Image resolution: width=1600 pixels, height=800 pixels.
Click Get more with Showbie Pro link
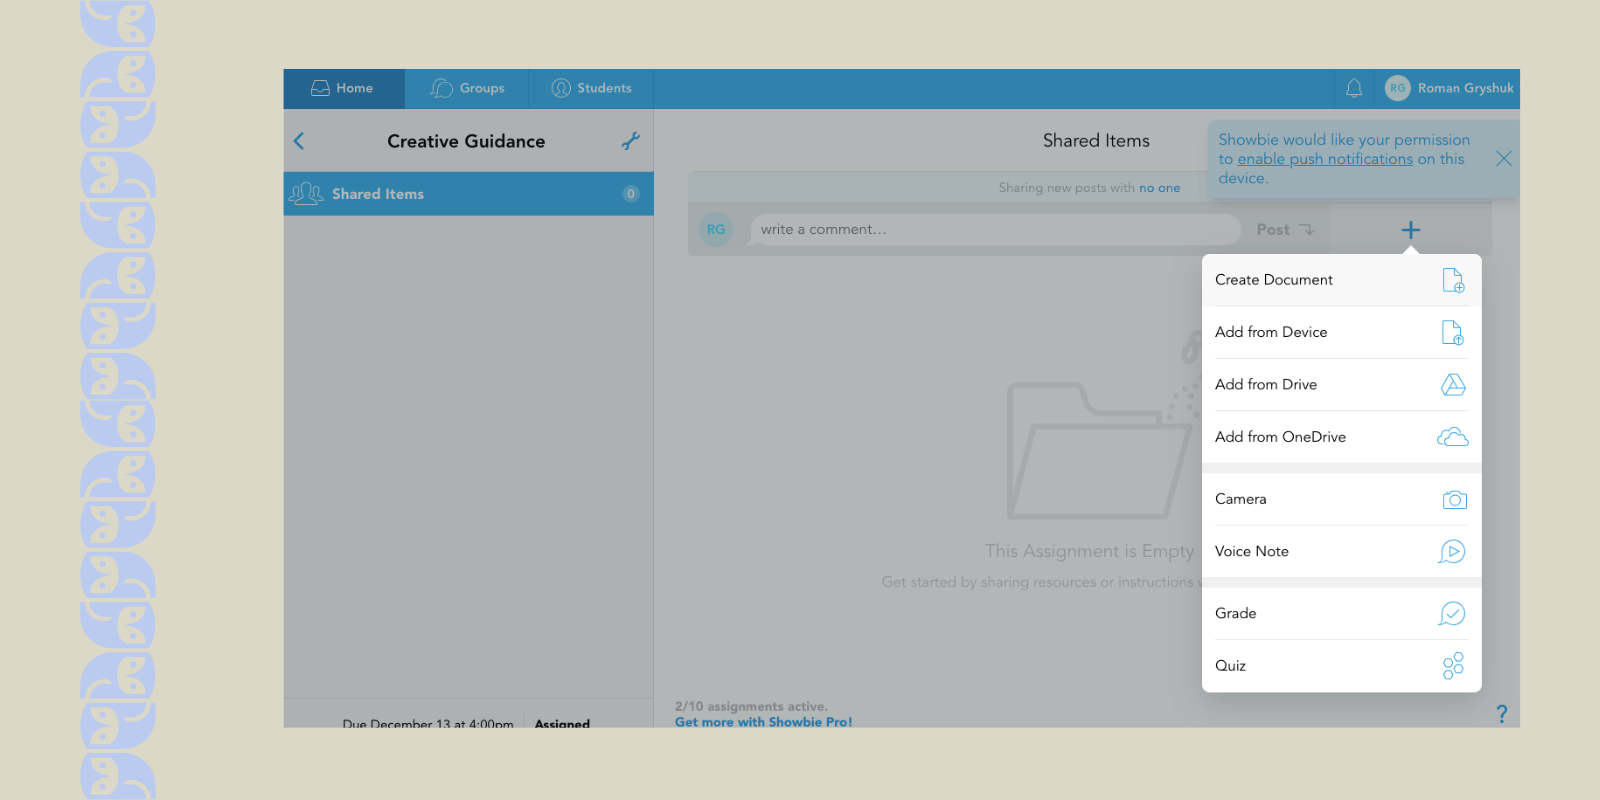pos(763,722)
